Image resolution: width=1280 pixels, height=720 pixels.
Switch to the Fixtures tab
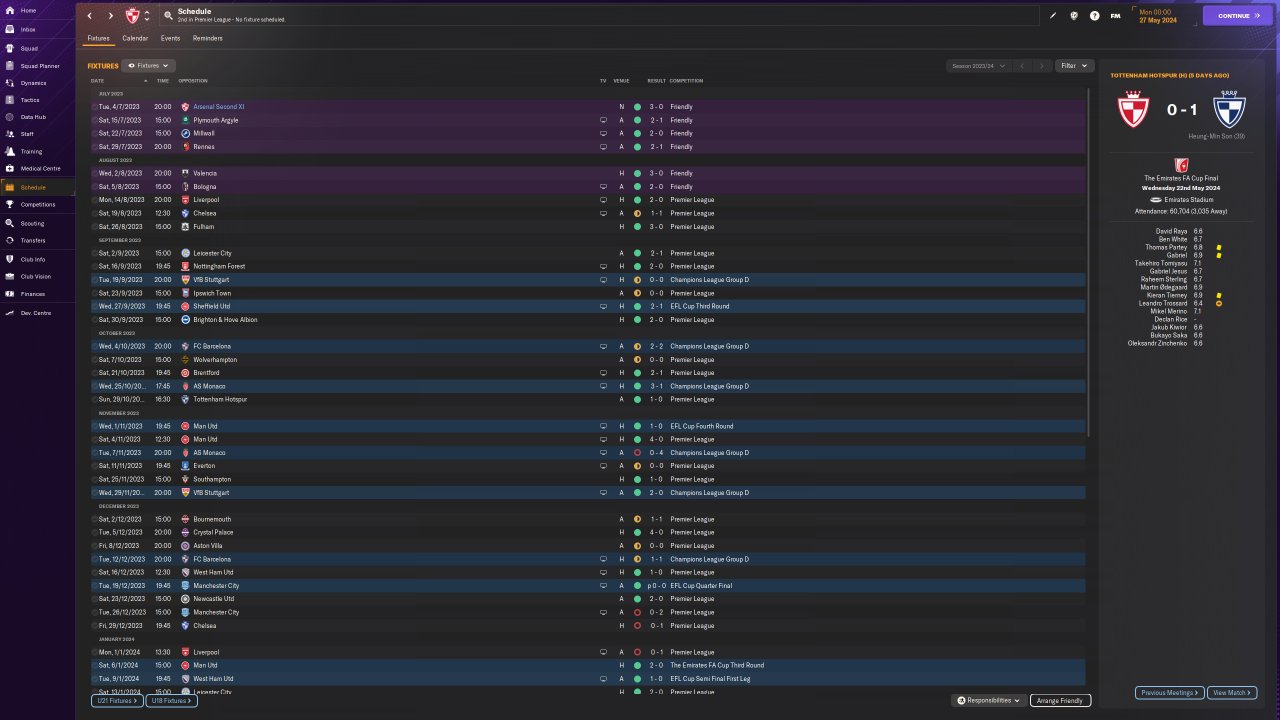(98, 38)
